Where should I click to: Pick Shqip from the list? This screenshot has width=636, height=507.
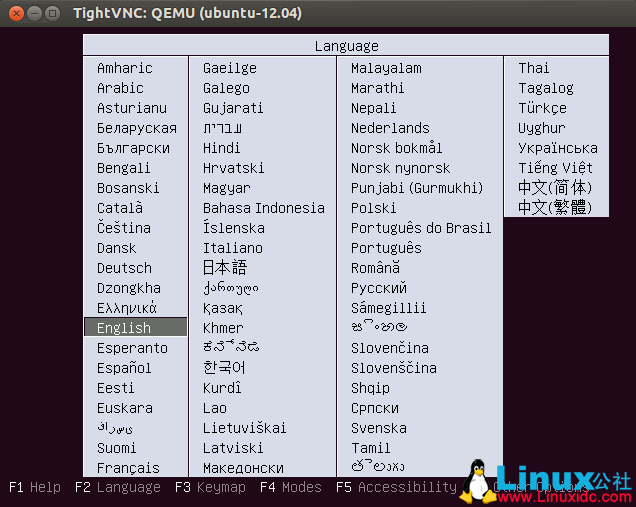(x=370, y=388)
